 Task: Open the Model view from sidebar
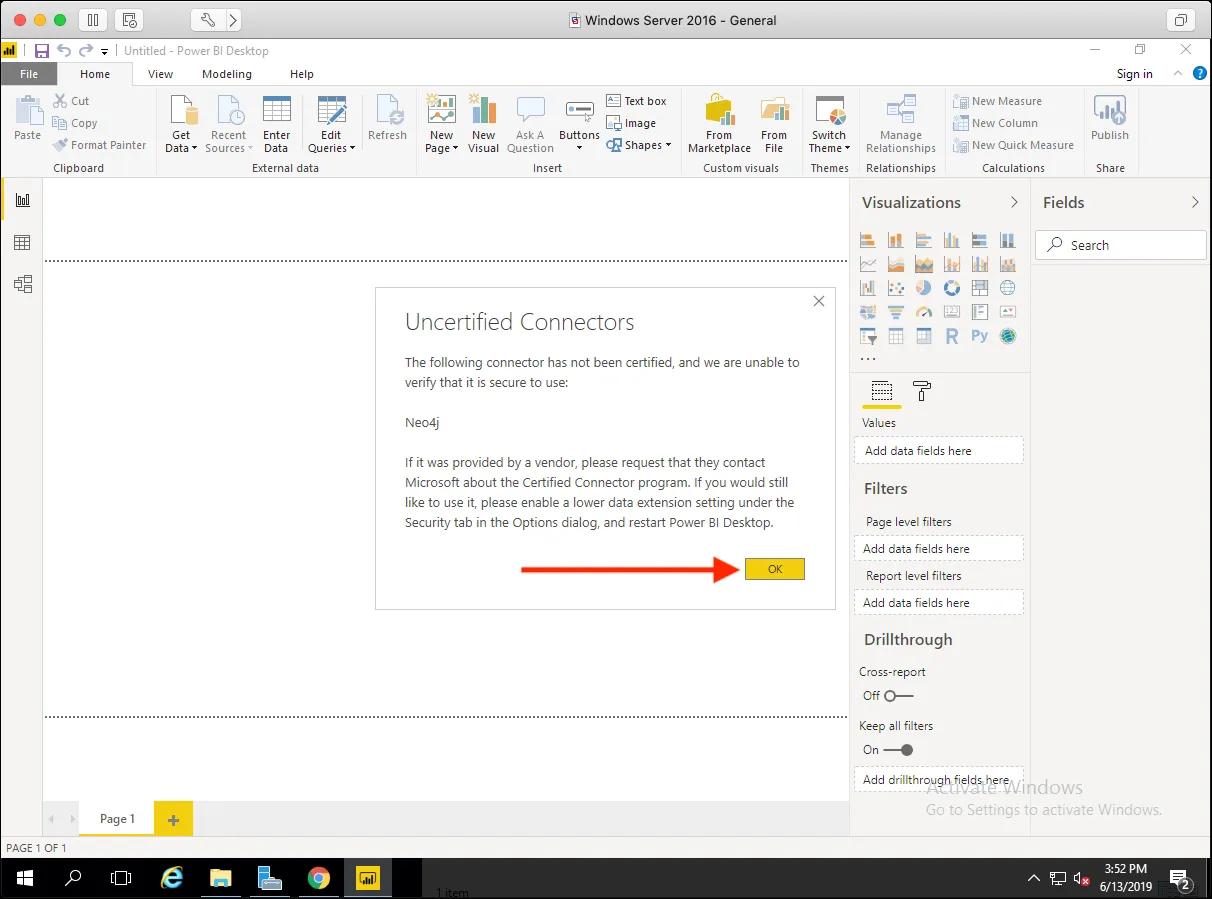[x=22, y=284]
